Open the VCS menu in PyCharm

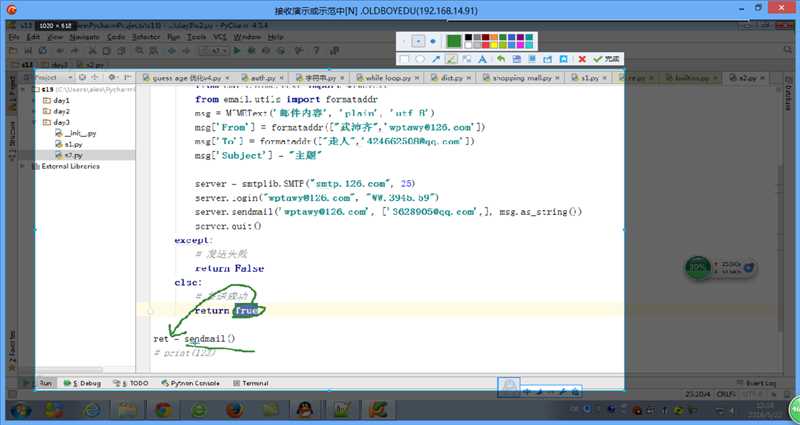(220, 37)
